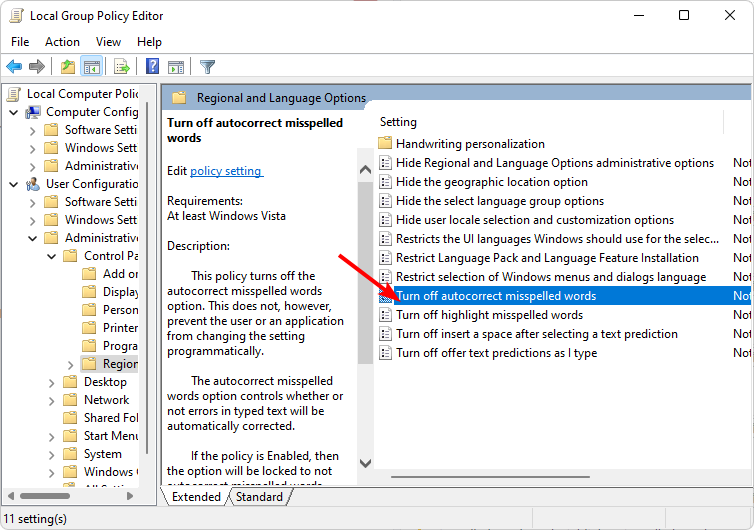Click the Local Computer Policy scroll icon
This screenshot has height=530, width=754.
click(x=14, y=94)
